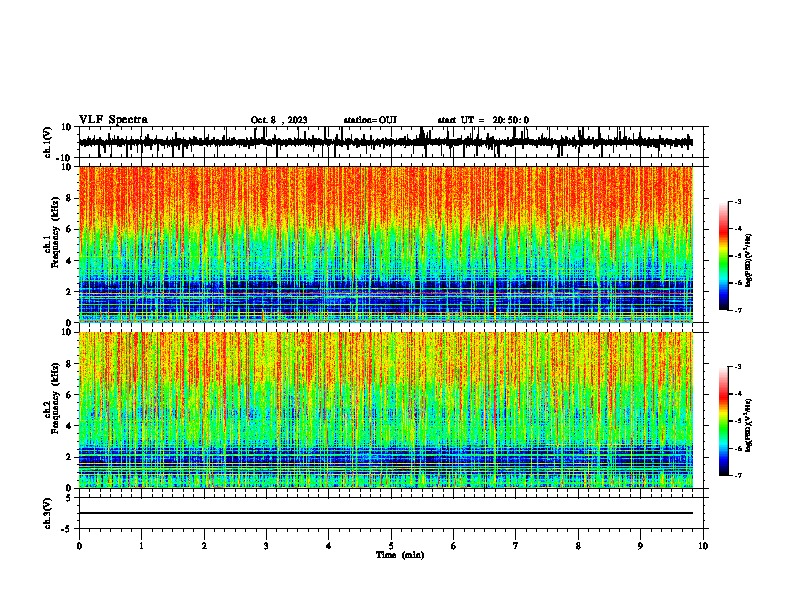Click the ch.1 color bar log(PSD) unit label

click(749, 261)
